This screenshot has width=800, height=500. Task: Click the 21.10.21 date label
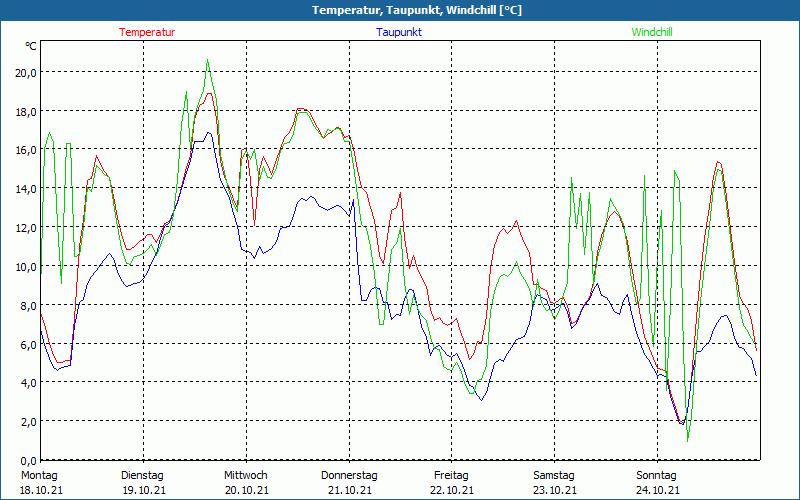pyautogui.click(x=347, y=490)
